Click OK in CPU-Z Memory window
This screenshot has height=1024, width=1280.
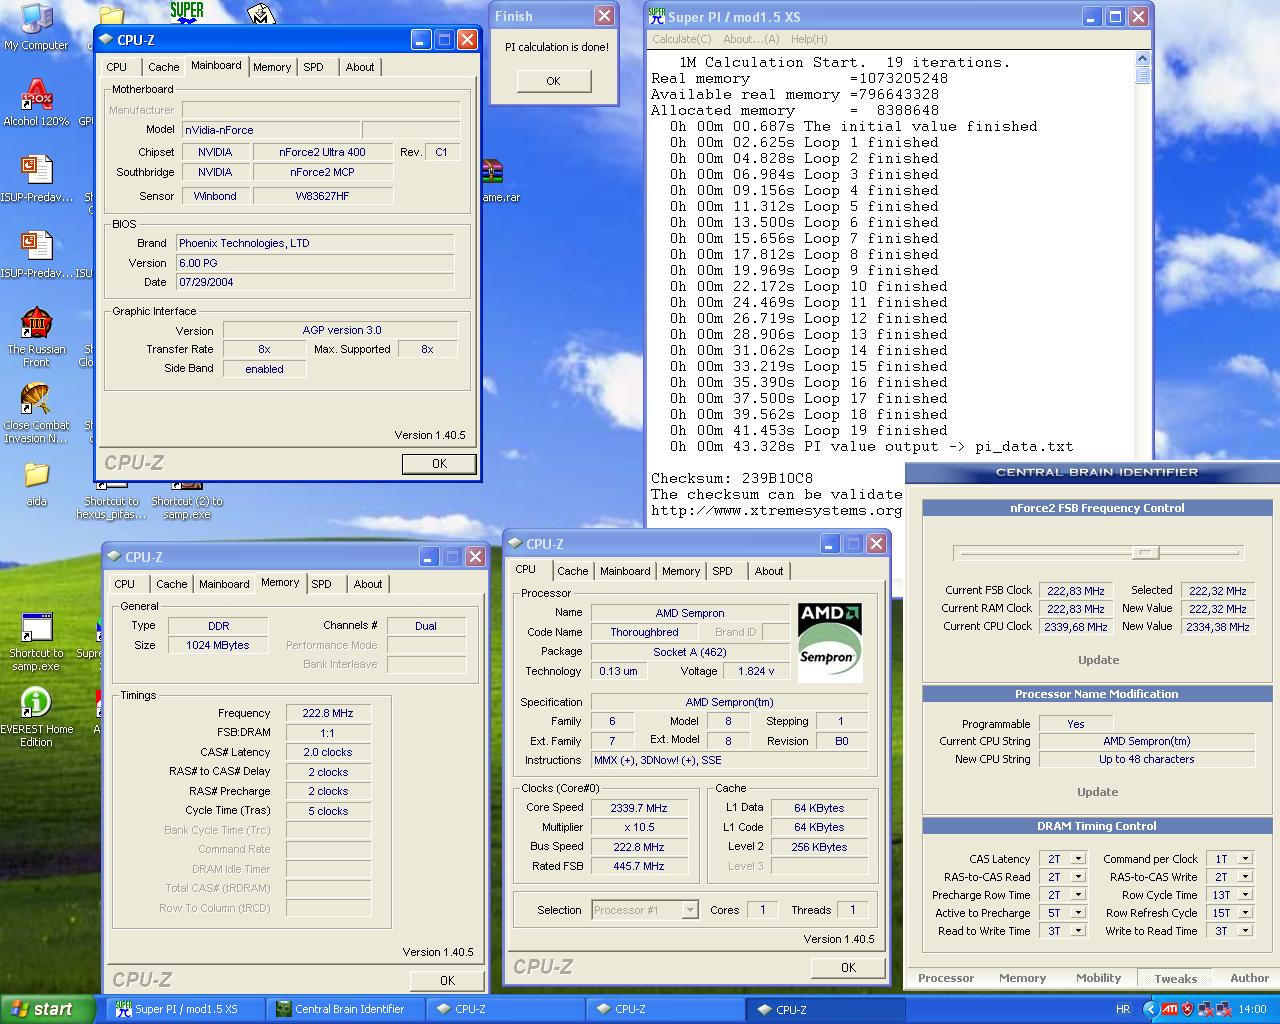click(x=447, y=981)
